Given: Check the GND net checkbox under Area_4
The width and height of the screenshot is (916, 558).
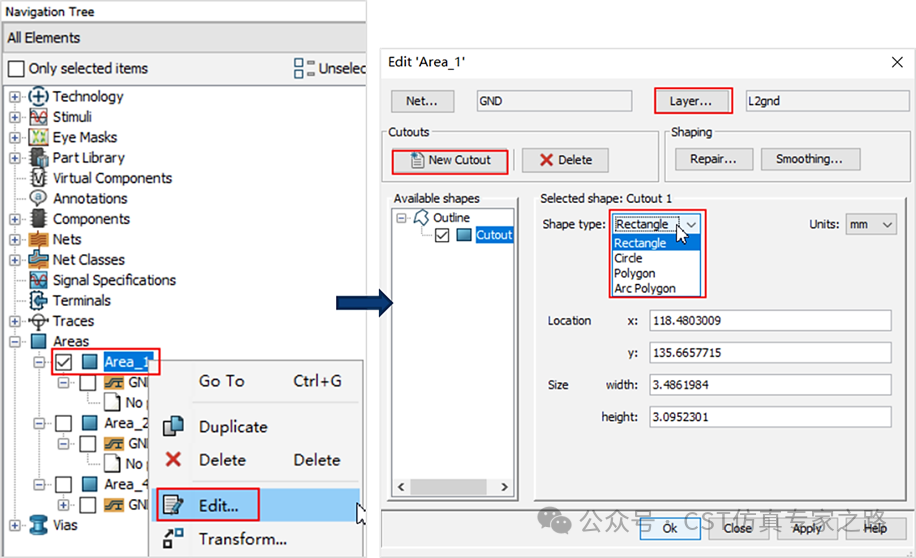Looking at the screenshot, I should click(x=88, y=505).
